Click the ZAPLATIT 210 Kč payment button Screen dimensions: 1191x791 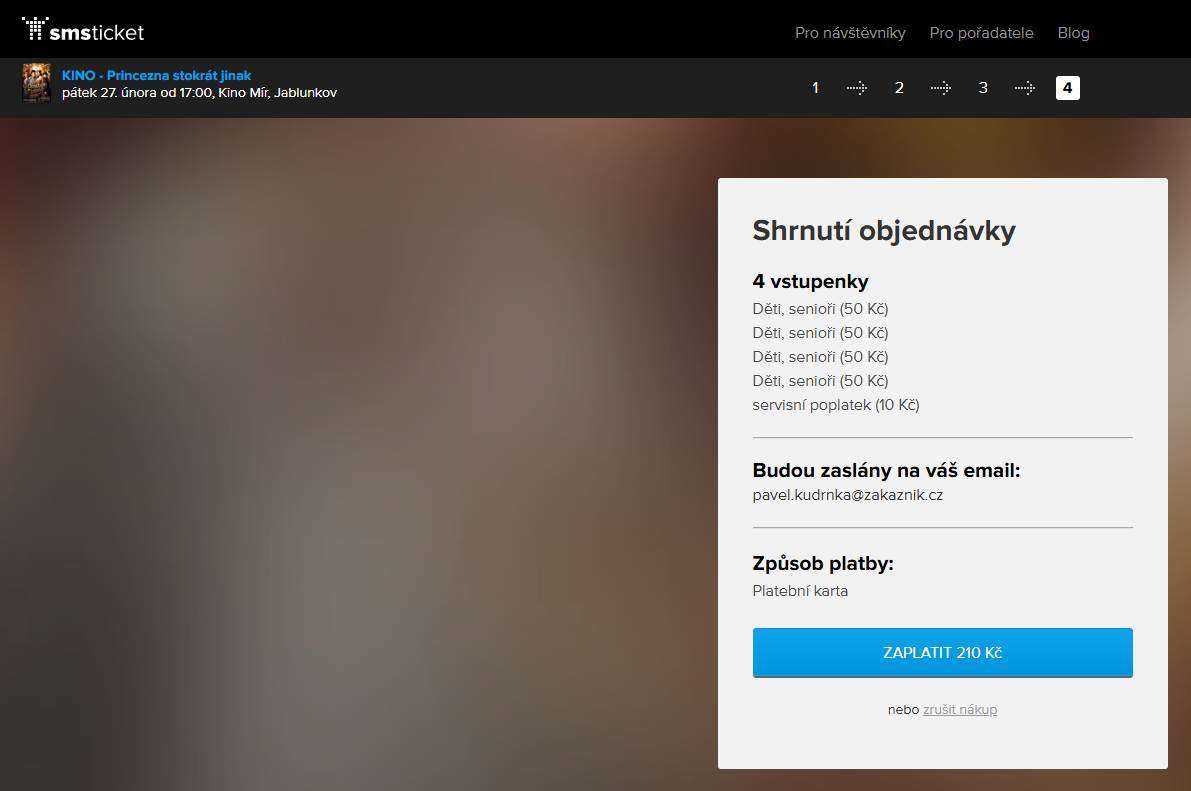click(x=942, y=652)
